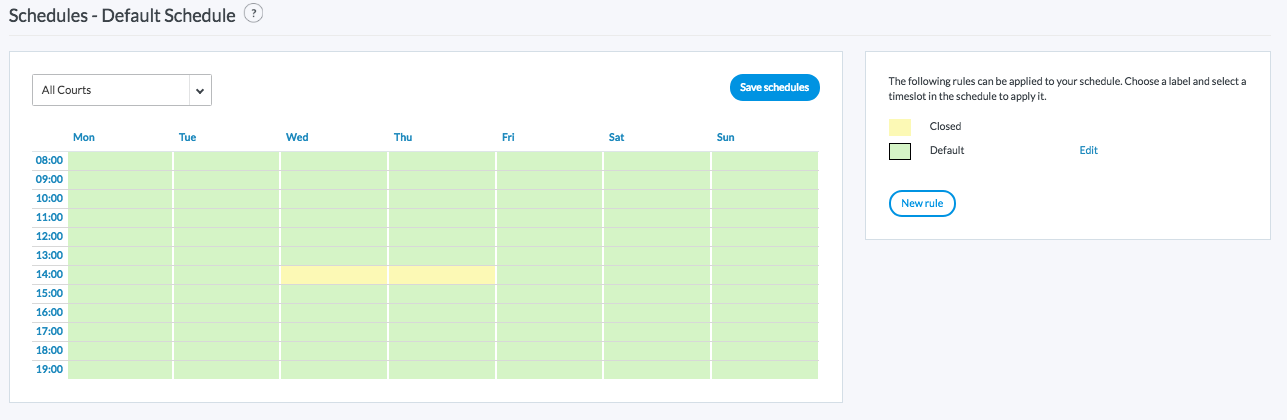Select the yellow Closed rule swatch
Viewport: 1287px width, 420px height.
pyautogui.click(x=900, y=127)
